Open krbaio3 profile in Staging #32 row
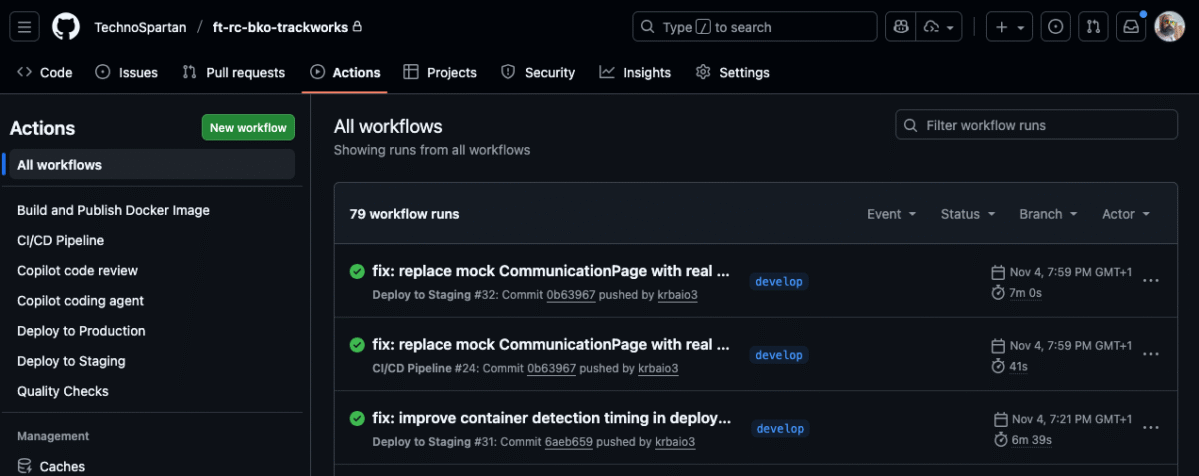1199x476 pixels. coord(677,295)
